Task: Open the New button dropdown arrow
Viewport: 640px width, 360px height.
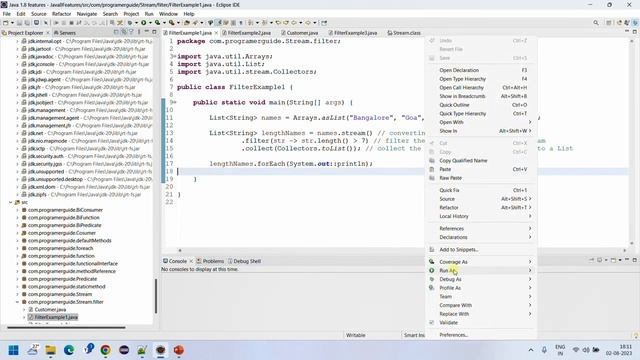Action: coord(12,23)
